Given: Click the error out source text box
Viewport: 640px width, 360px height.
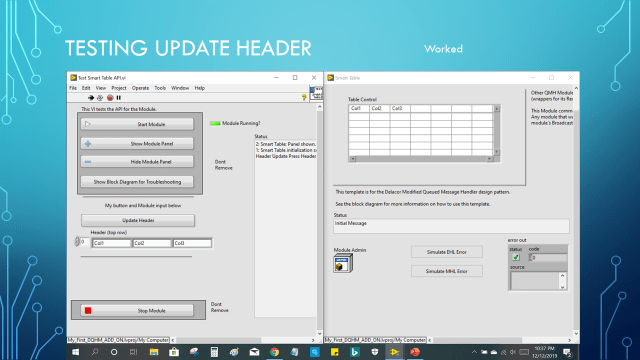Looking at the screenshot, I should point(534,280).
